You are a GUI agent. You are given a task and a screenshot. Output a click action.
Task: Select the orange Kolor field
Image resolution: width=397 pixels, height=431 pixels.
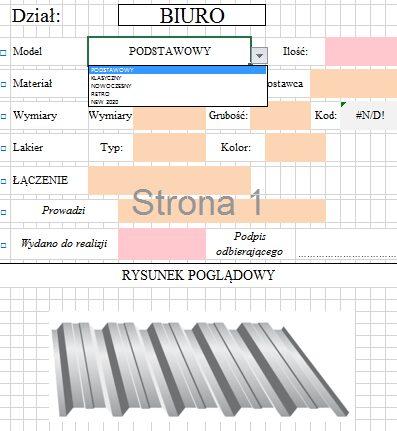295,147
